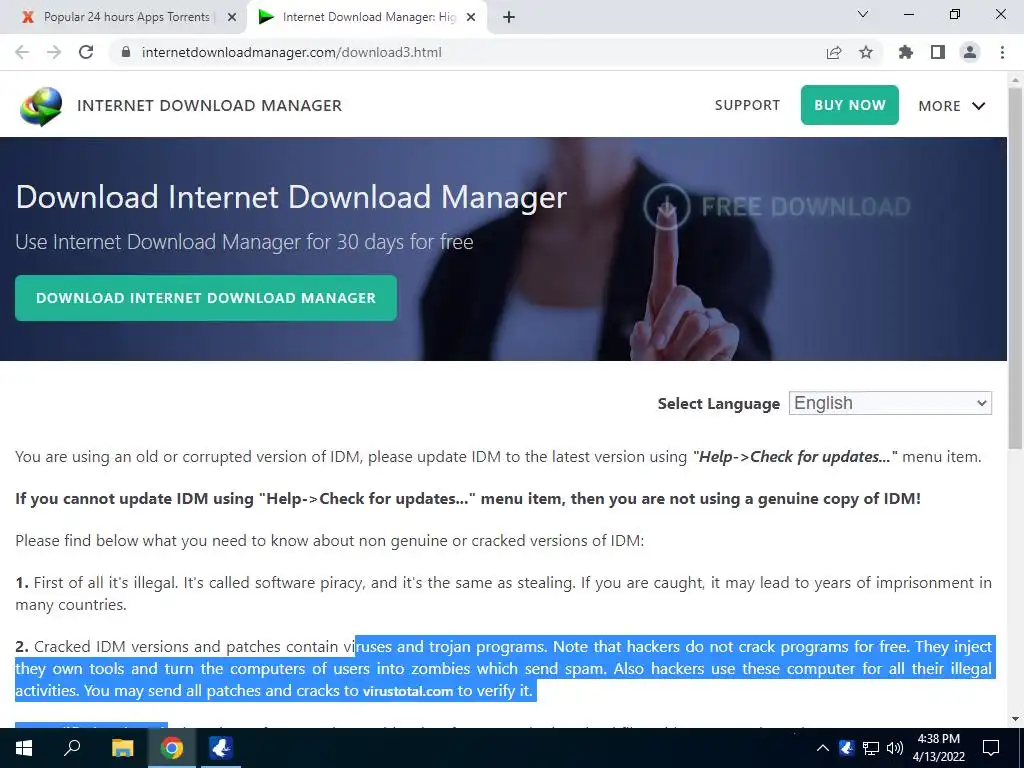Click the padlock site info icon
Viewport: 1024px width, 768px height.
click(x=126, y=52)
